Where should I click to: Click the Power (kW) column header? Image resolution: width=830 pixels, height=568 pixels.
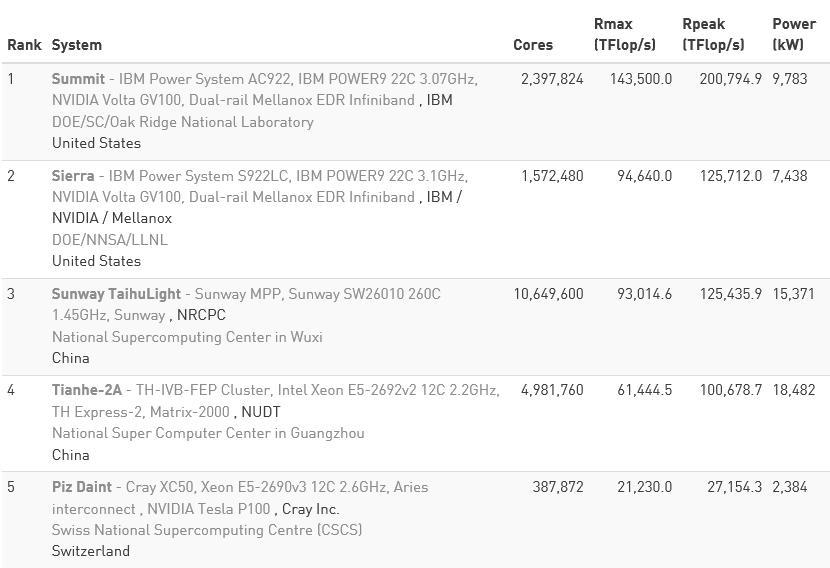(794, 34)
